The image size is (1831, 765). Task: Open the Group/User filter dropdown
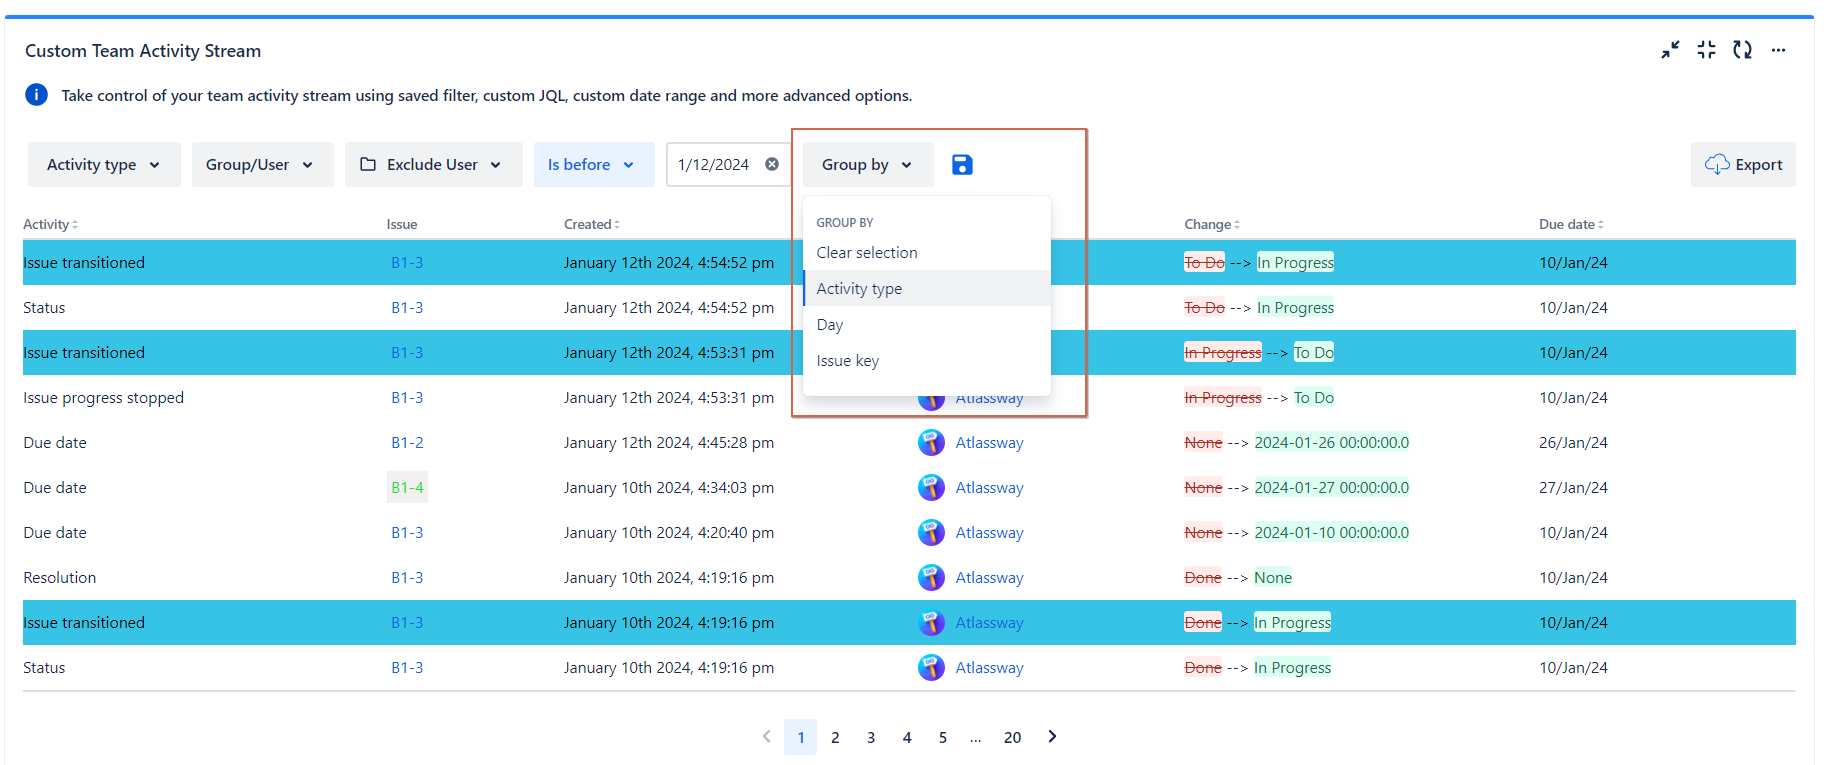tap(261, 165)
